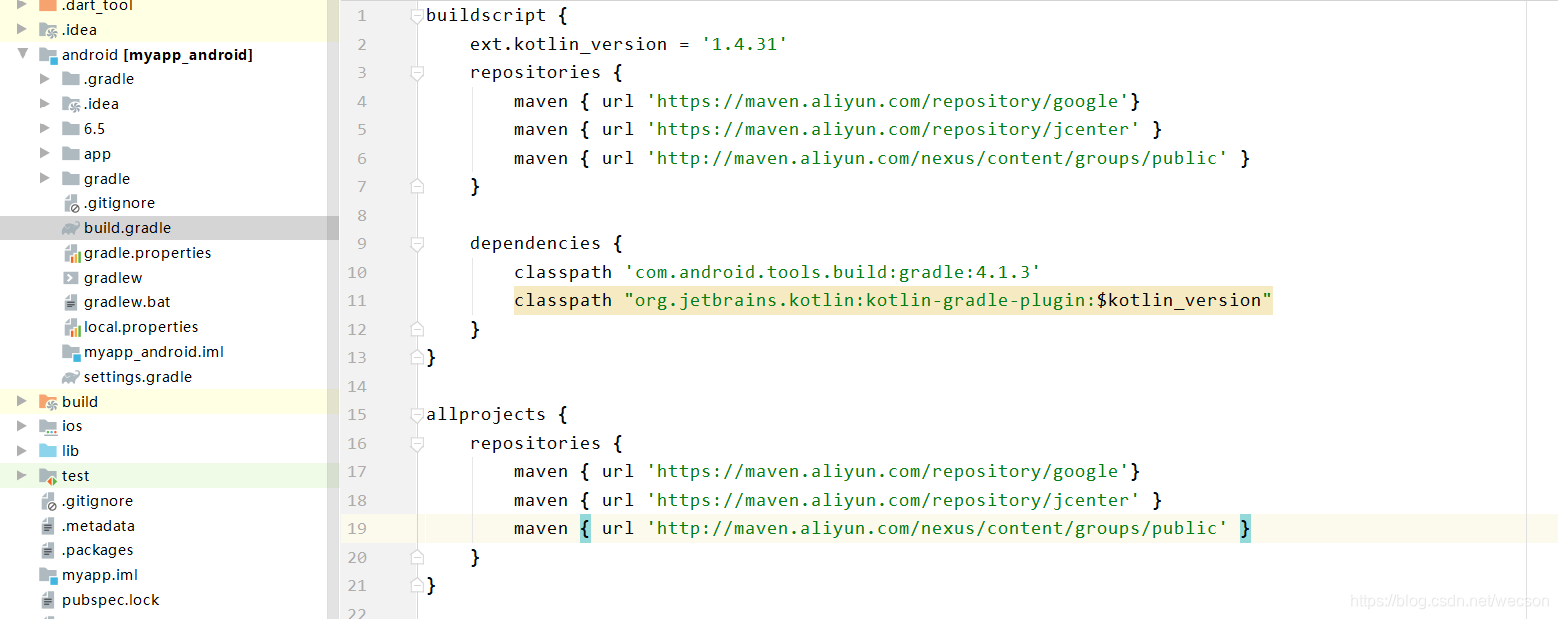Expand the gradle folder arrow
1558x619 pixels.
pos(45,178)
